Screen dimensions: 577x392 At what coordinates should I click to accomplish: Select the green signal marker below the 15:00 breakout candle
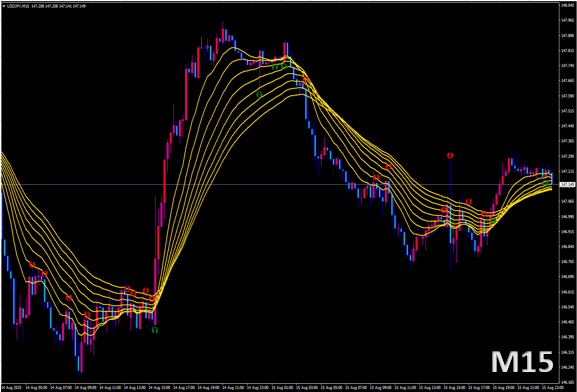(155, 330)
